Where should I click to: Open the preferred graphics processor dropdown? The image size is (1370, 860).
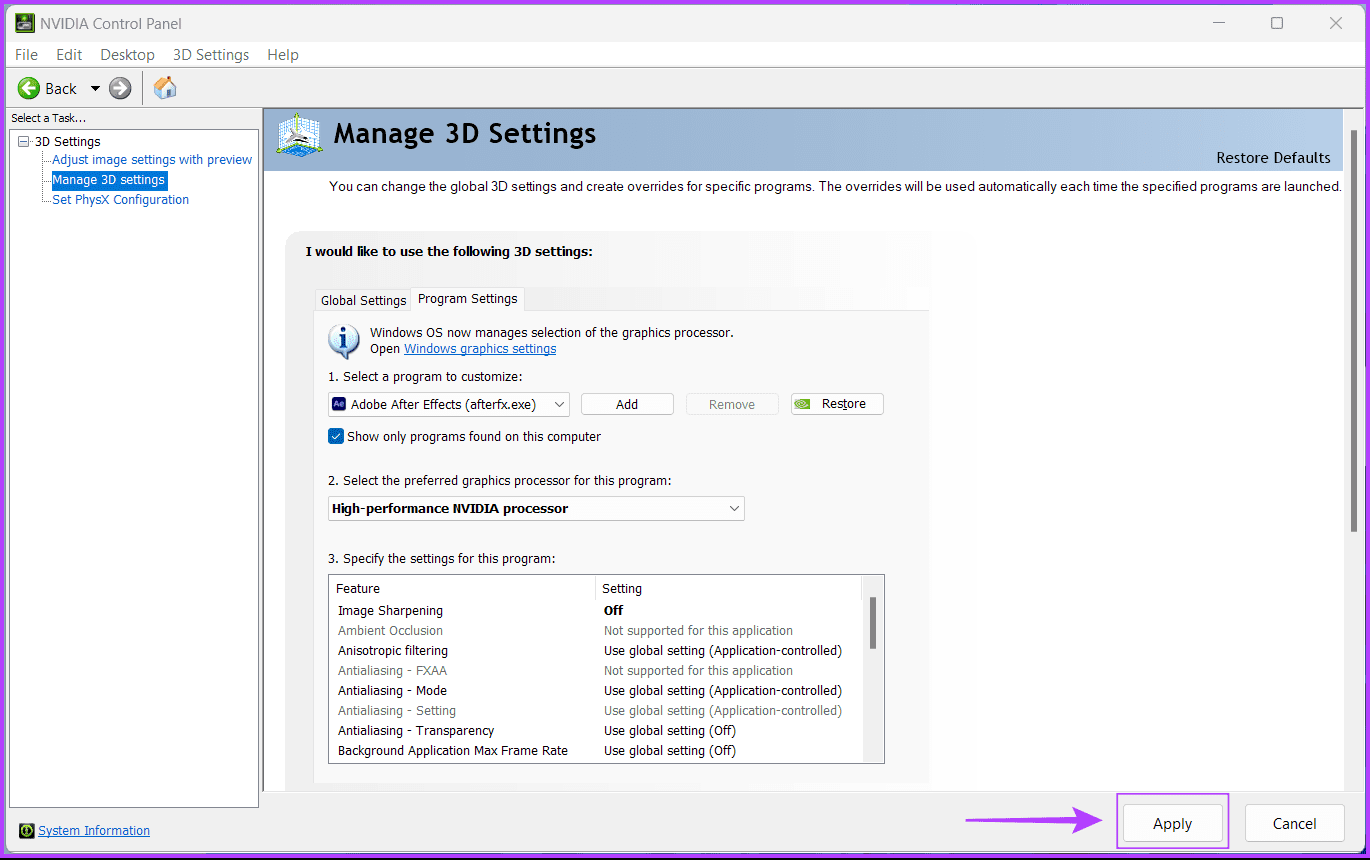click(536, 508)
